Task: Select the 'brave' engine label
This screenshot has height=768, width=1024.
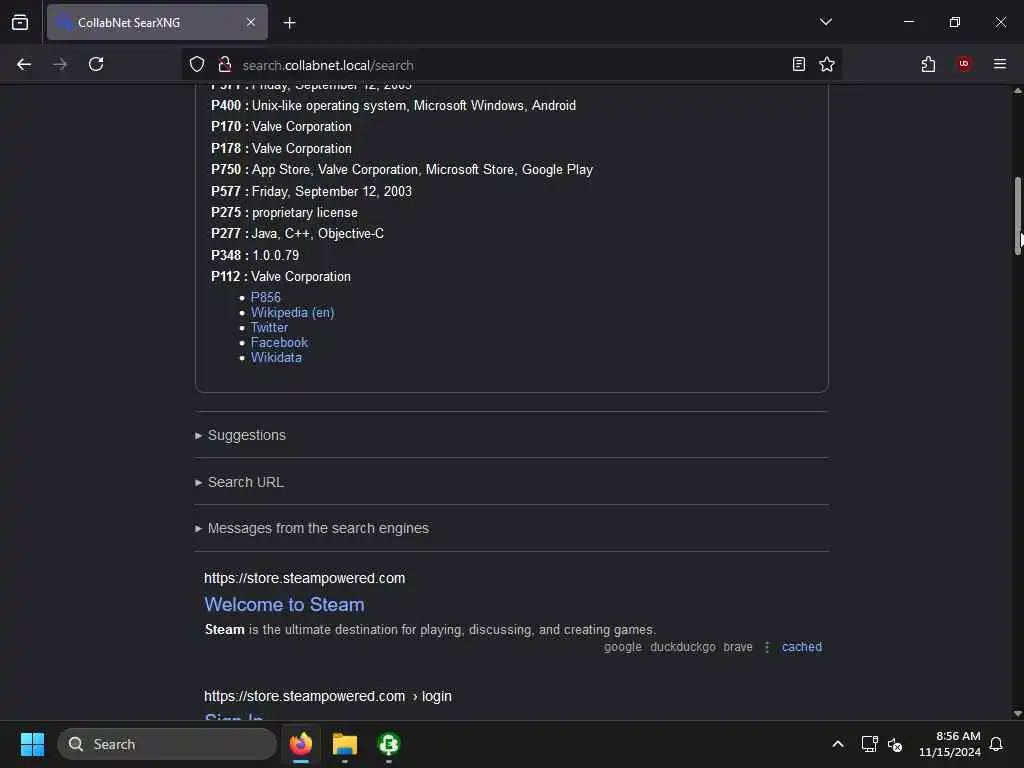Action: point(738,647)
